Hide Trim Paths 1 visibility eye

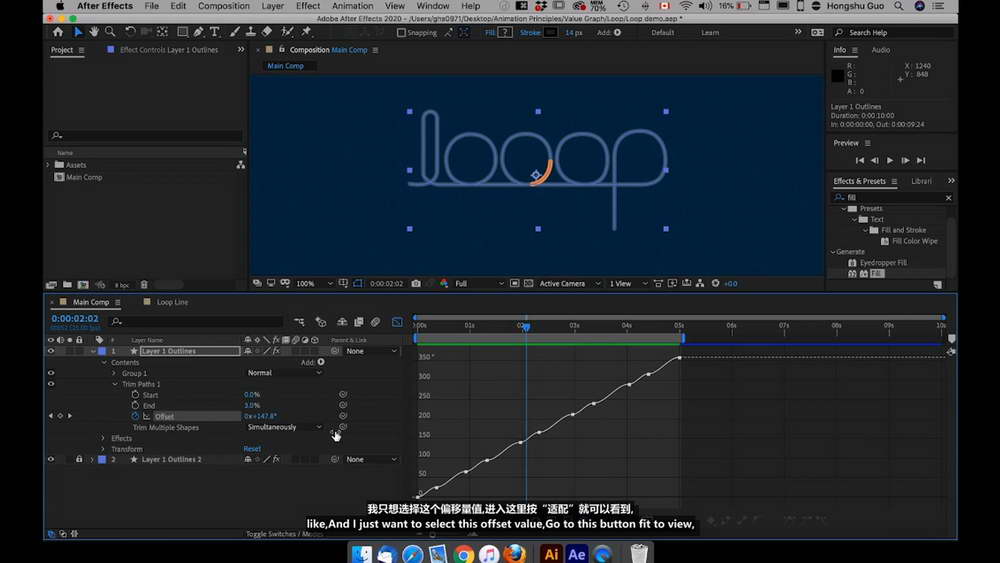click(51, 384)
